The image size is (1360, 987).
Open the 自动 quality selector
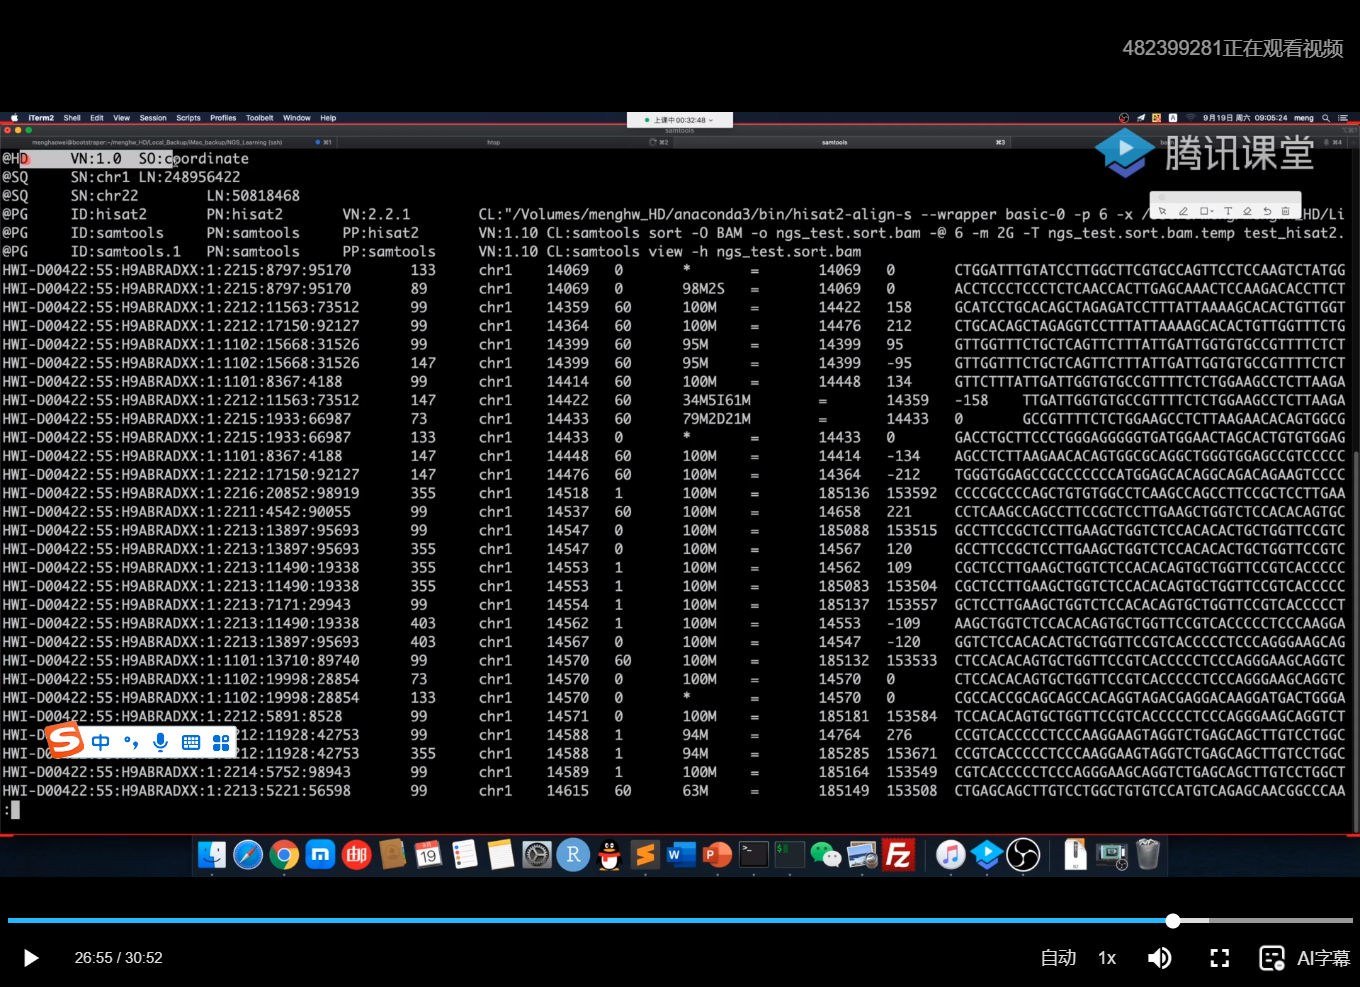pyautogui.click(x=1058, y=958)
